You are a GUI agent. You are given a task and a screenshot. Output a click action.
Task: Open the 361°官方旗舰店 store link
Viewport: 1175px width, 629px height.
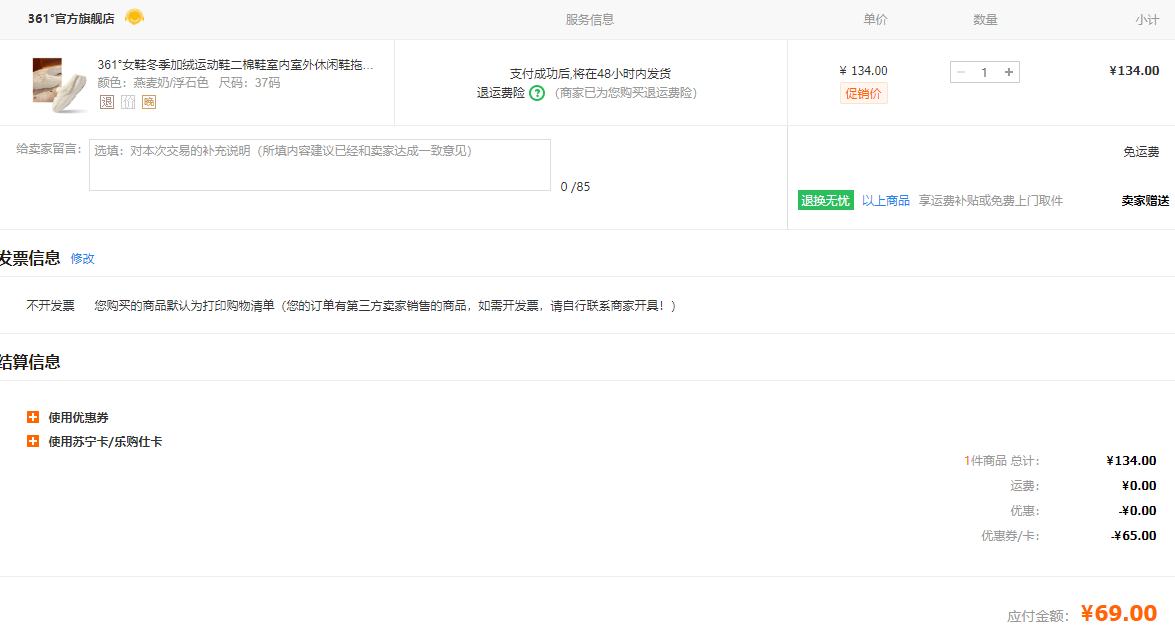(71, 18)
